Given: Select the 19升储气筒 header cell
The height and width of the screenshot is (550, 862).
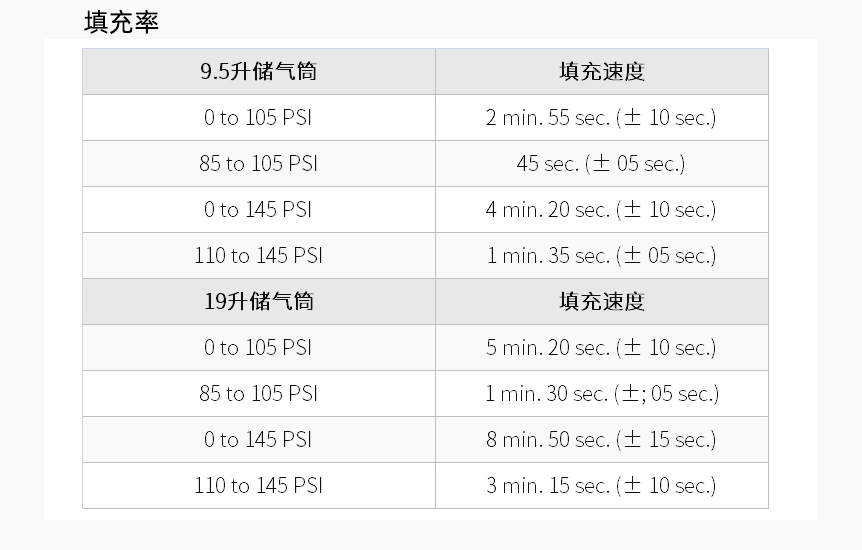Looking at the screenshot, I should coord(259,301).
